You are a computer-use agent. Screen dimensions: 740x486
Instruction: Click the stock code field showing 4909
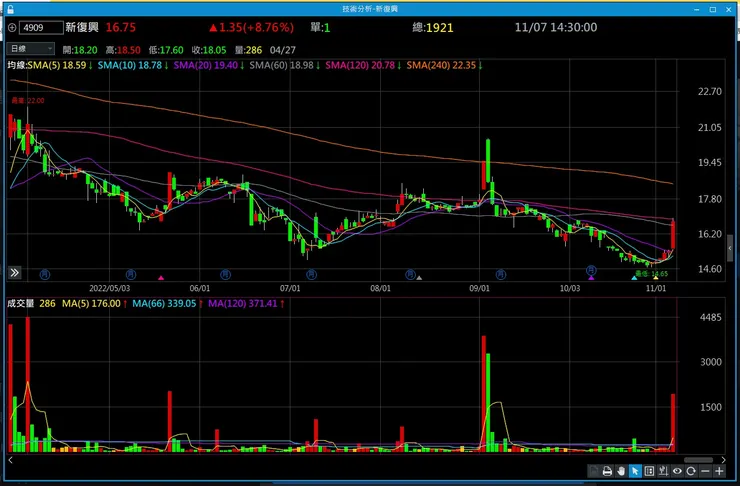41,28
